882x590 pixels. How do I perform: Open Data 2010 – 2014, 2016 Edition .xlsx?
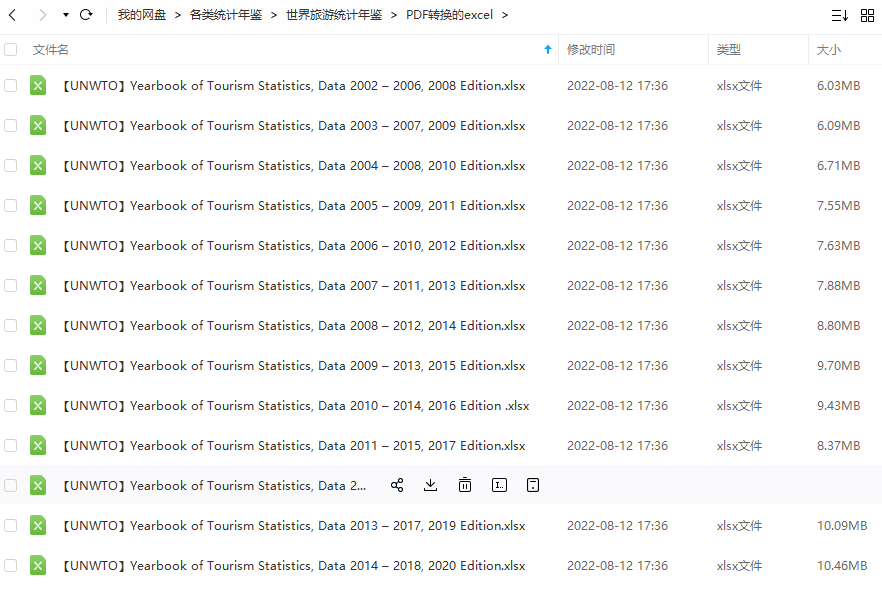coord(296,405)
